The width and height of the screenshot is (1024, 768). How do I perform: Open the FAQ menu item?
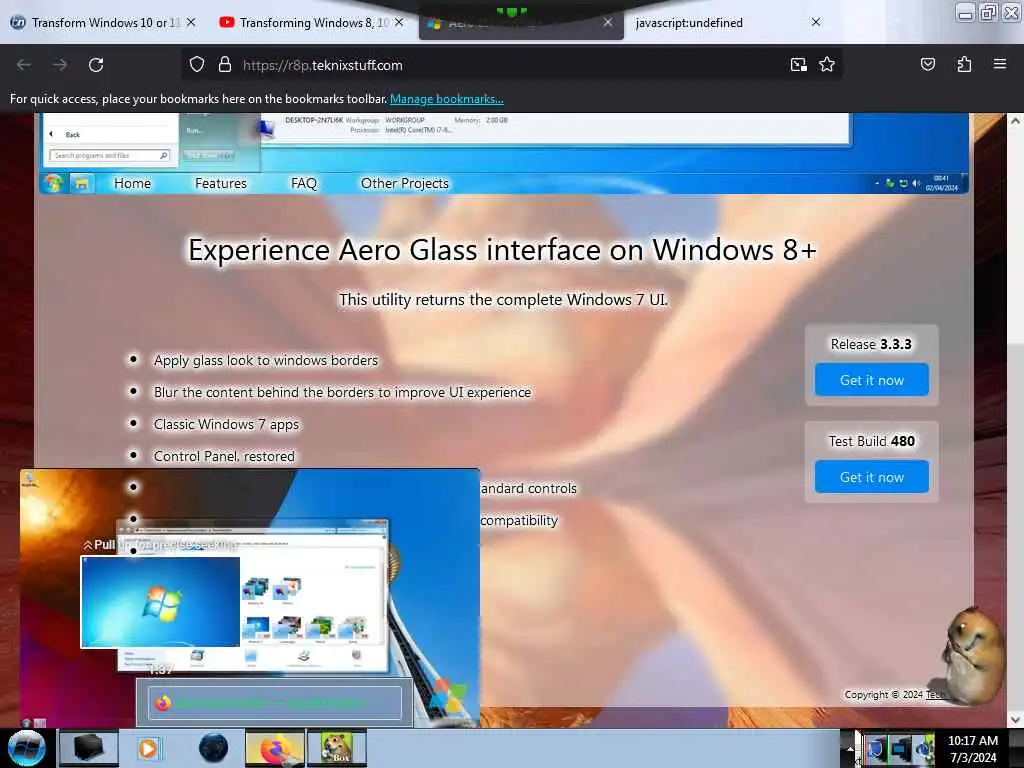[304, 184]
